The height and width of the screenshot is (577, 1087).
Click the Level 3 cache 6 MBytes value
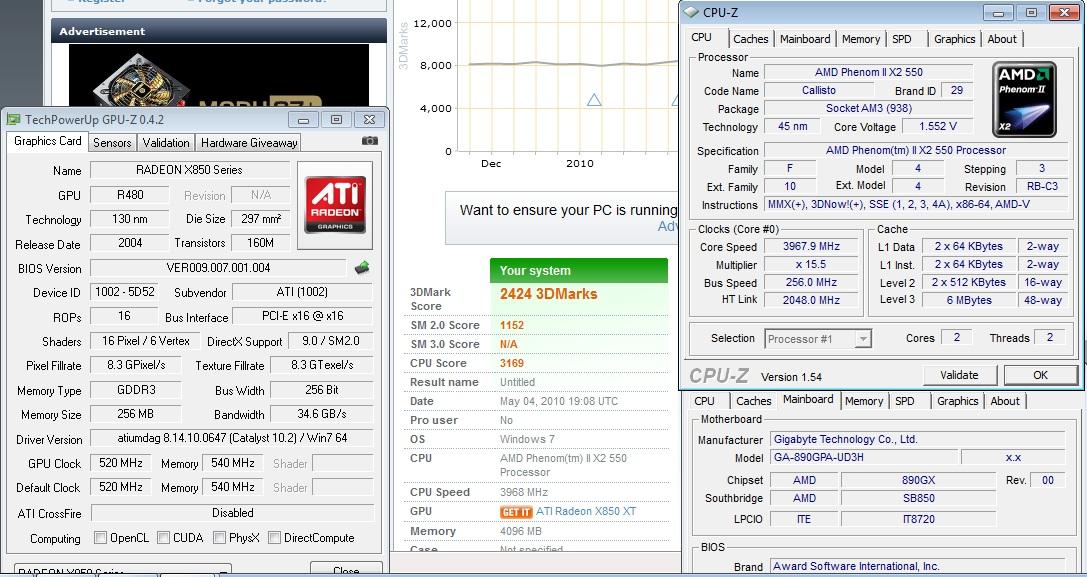969,300
